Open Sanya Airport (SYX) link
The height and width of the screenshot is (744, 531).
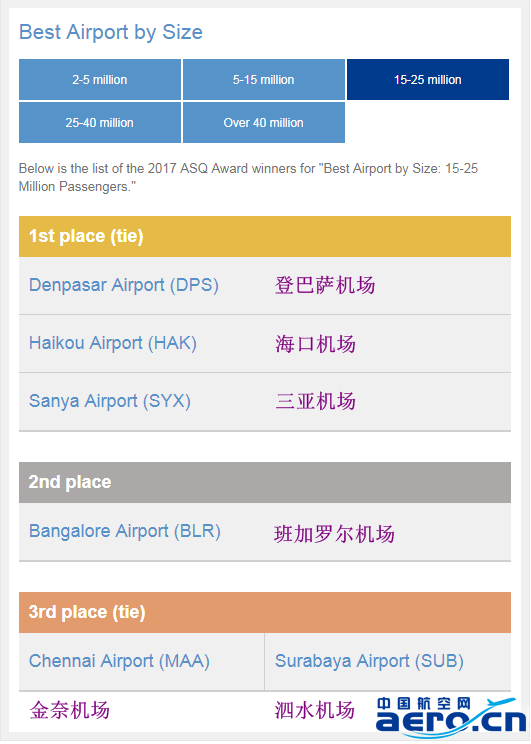click(110, 401)
